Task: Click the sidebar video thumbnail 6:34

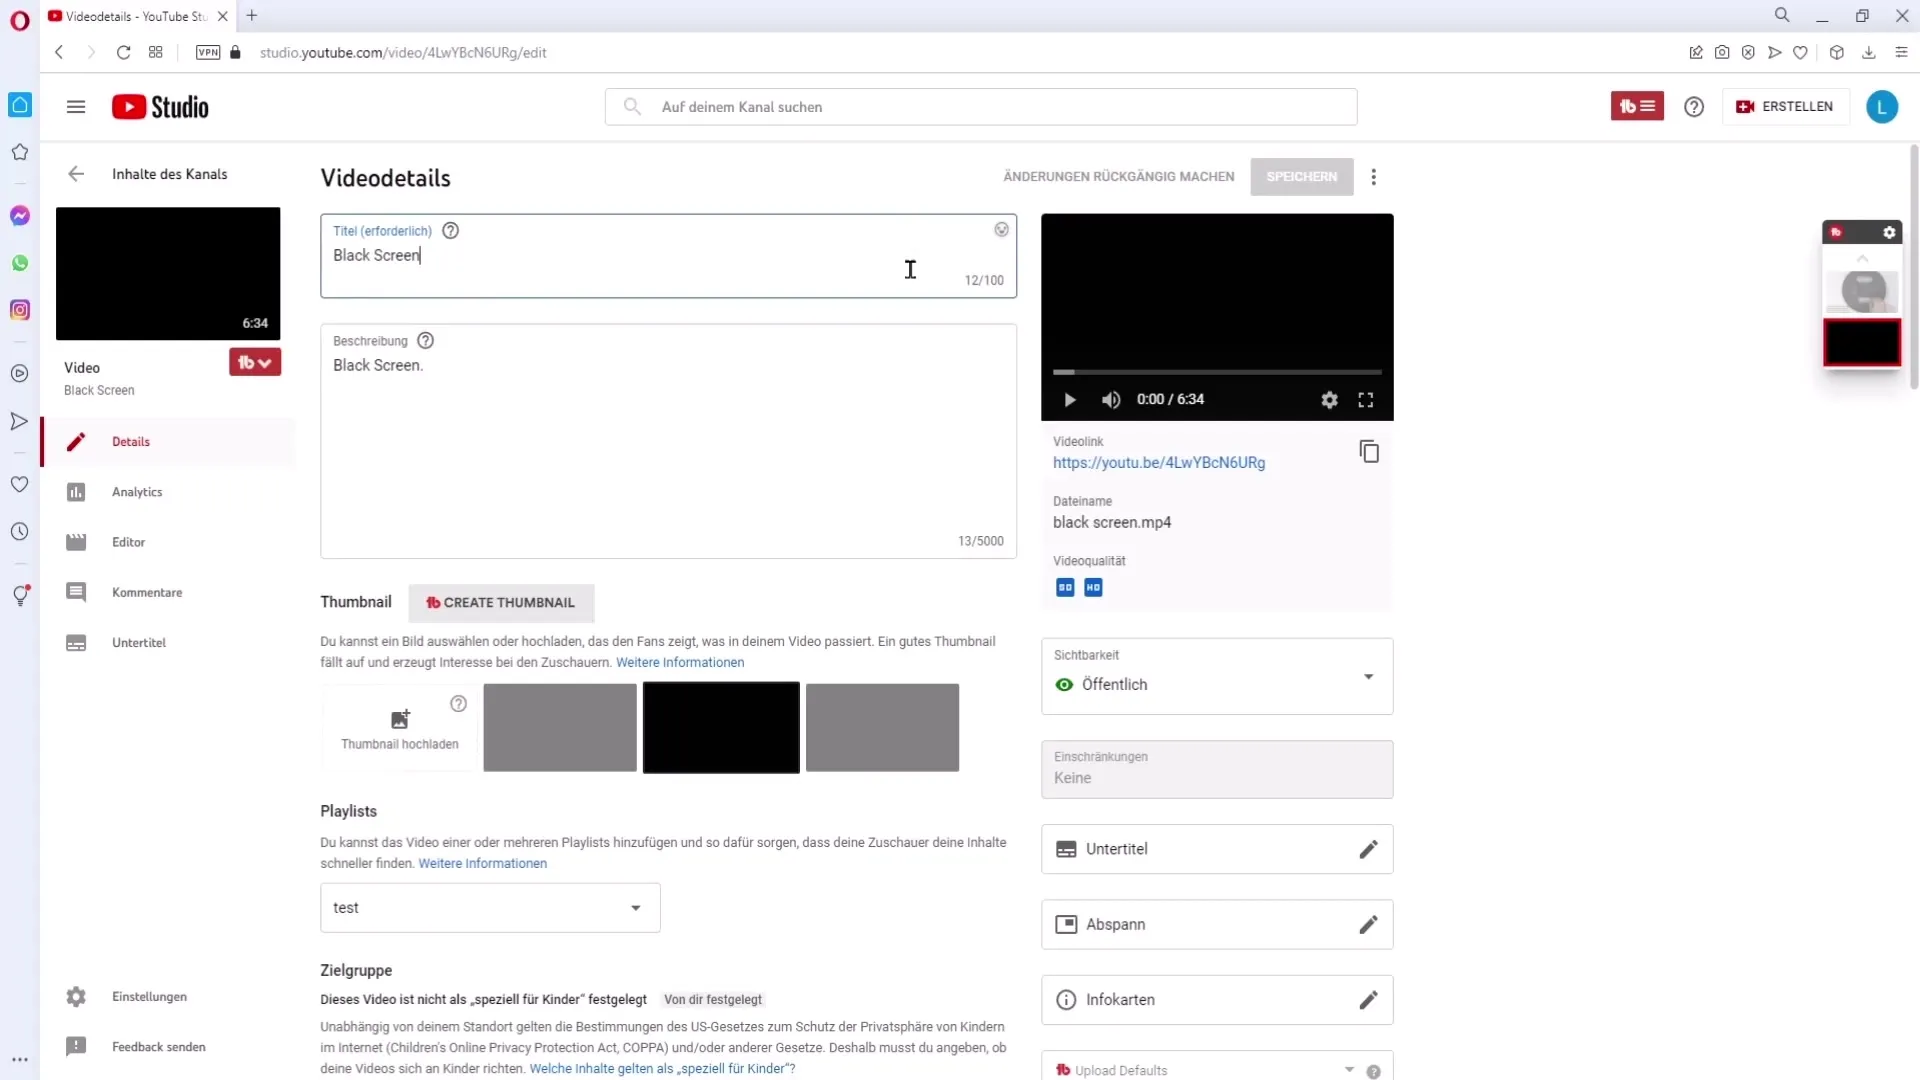Action: click(168, 274)
